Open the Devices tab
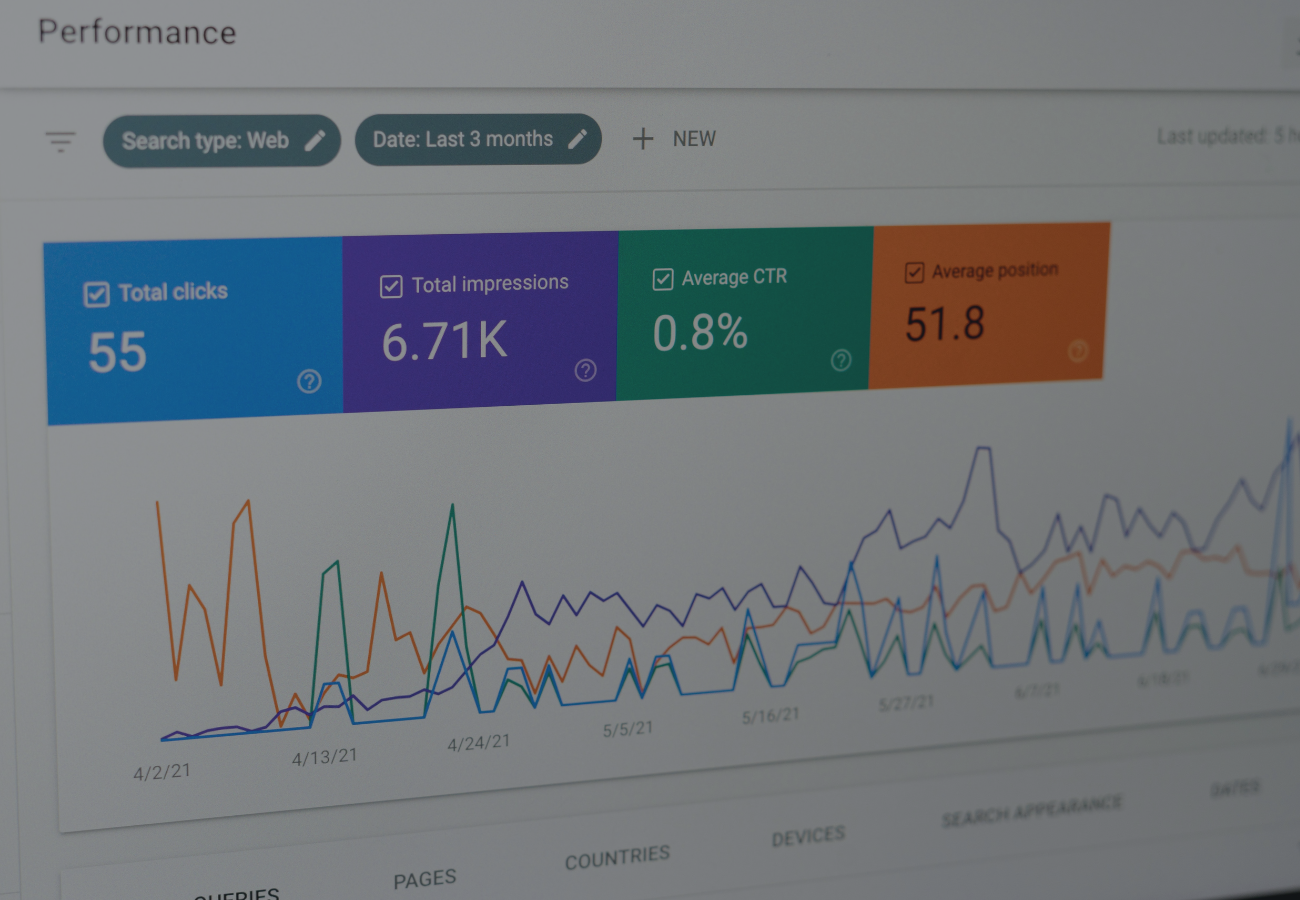The image size is (1300, 900). 808,836
